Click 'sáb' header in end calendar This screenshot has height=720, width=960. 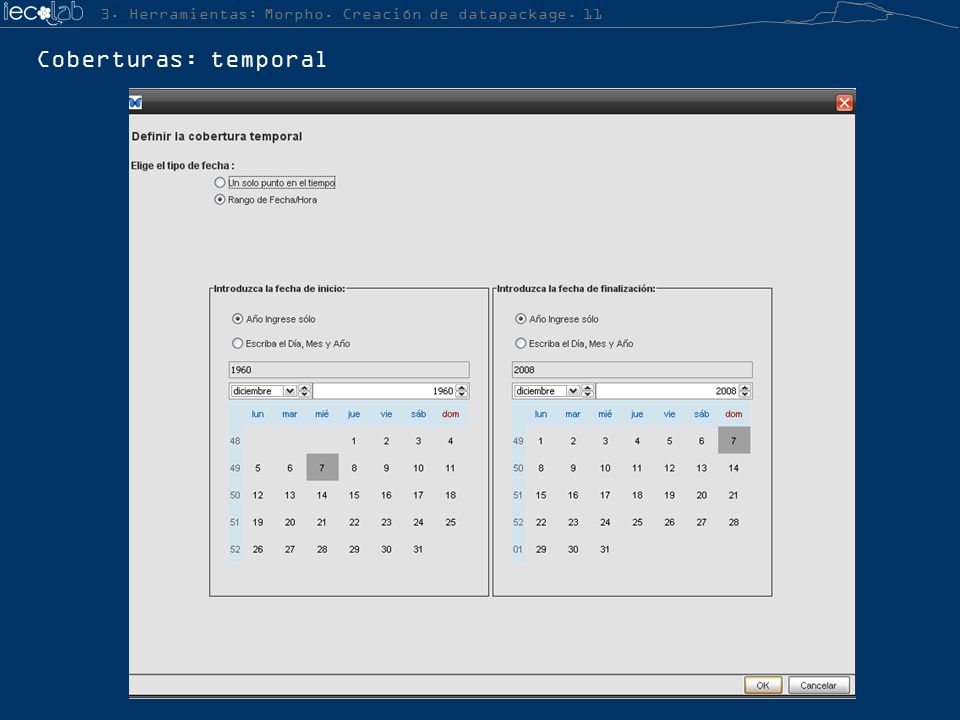point(702,414)
